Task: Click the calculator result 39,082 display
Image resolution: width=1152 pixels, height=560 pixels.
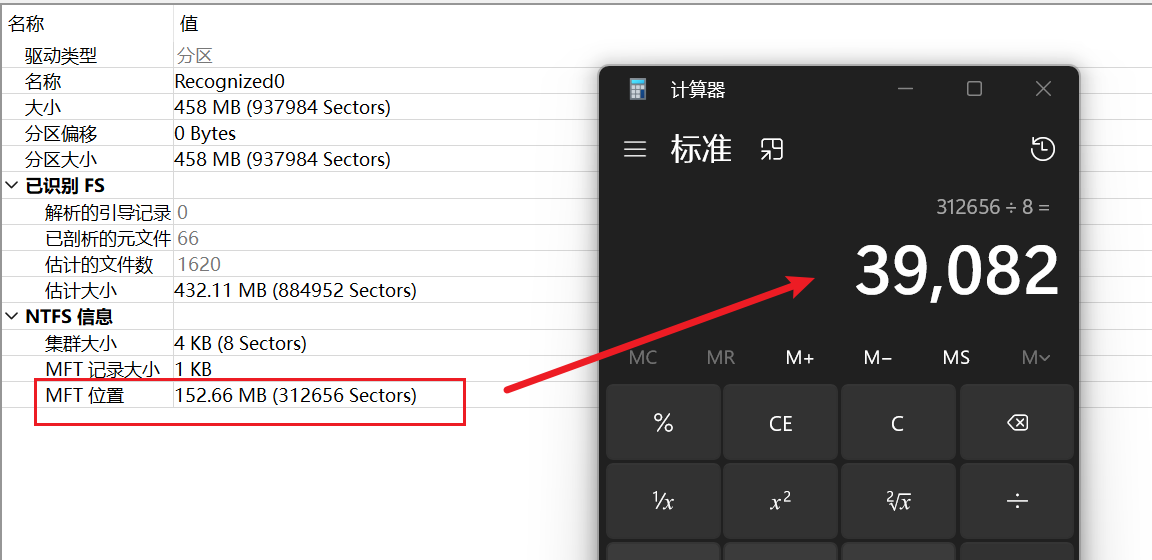Action: point(957,271)
